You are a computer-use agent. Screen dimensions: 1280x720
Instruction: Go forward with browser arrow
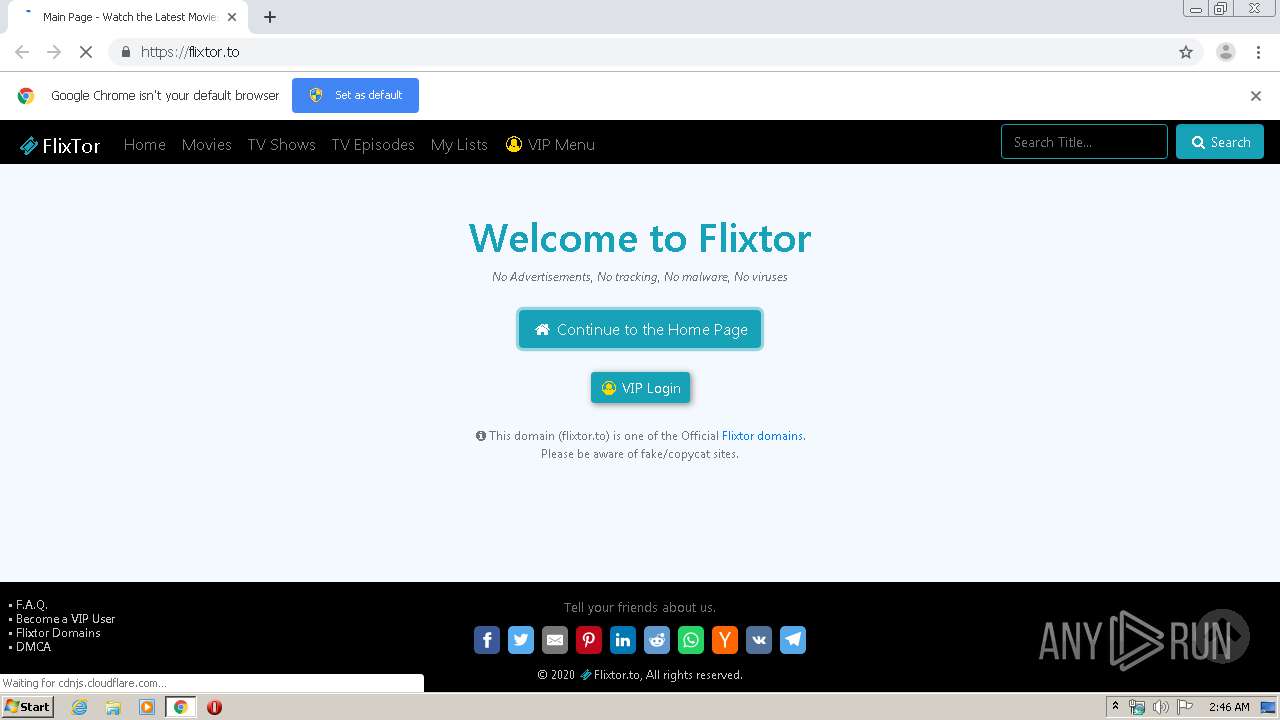tap(54, 52)
